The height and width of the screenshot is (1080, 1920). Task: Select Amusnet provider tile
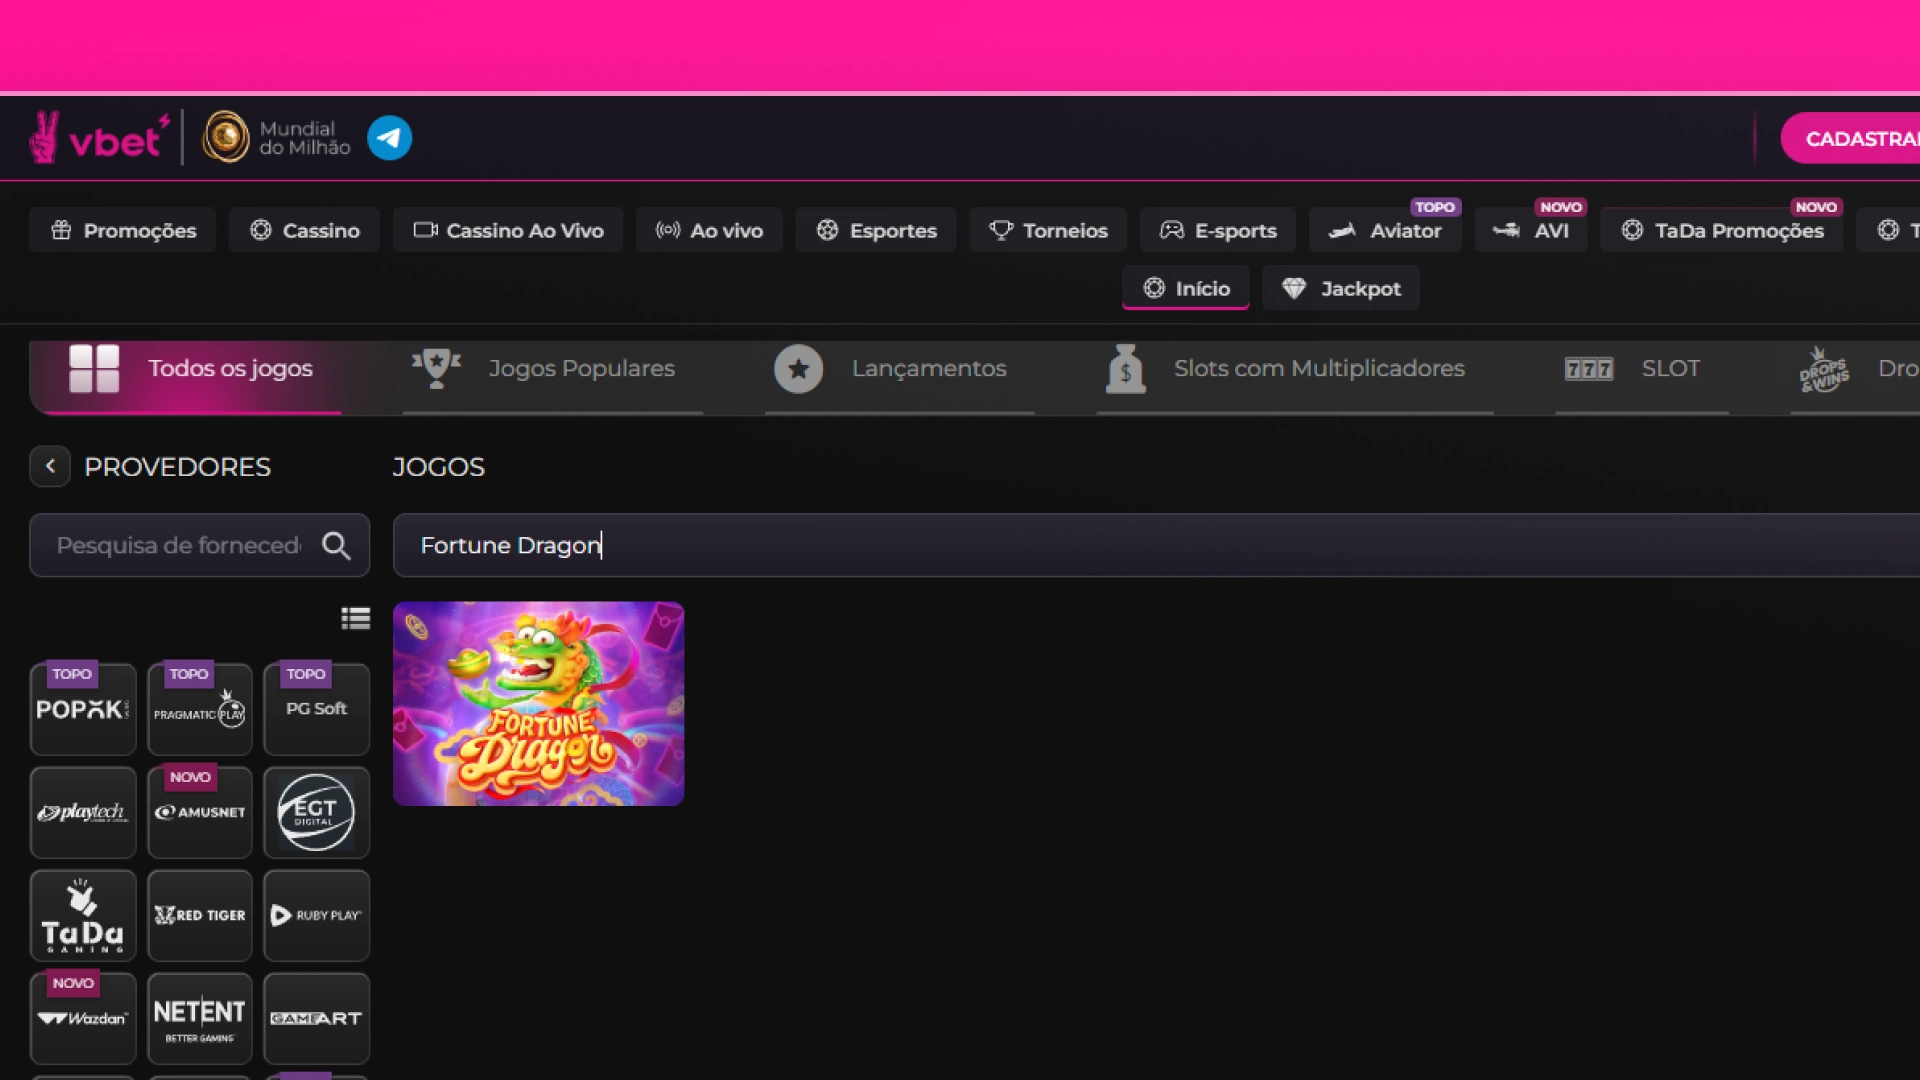pos(200,812)
